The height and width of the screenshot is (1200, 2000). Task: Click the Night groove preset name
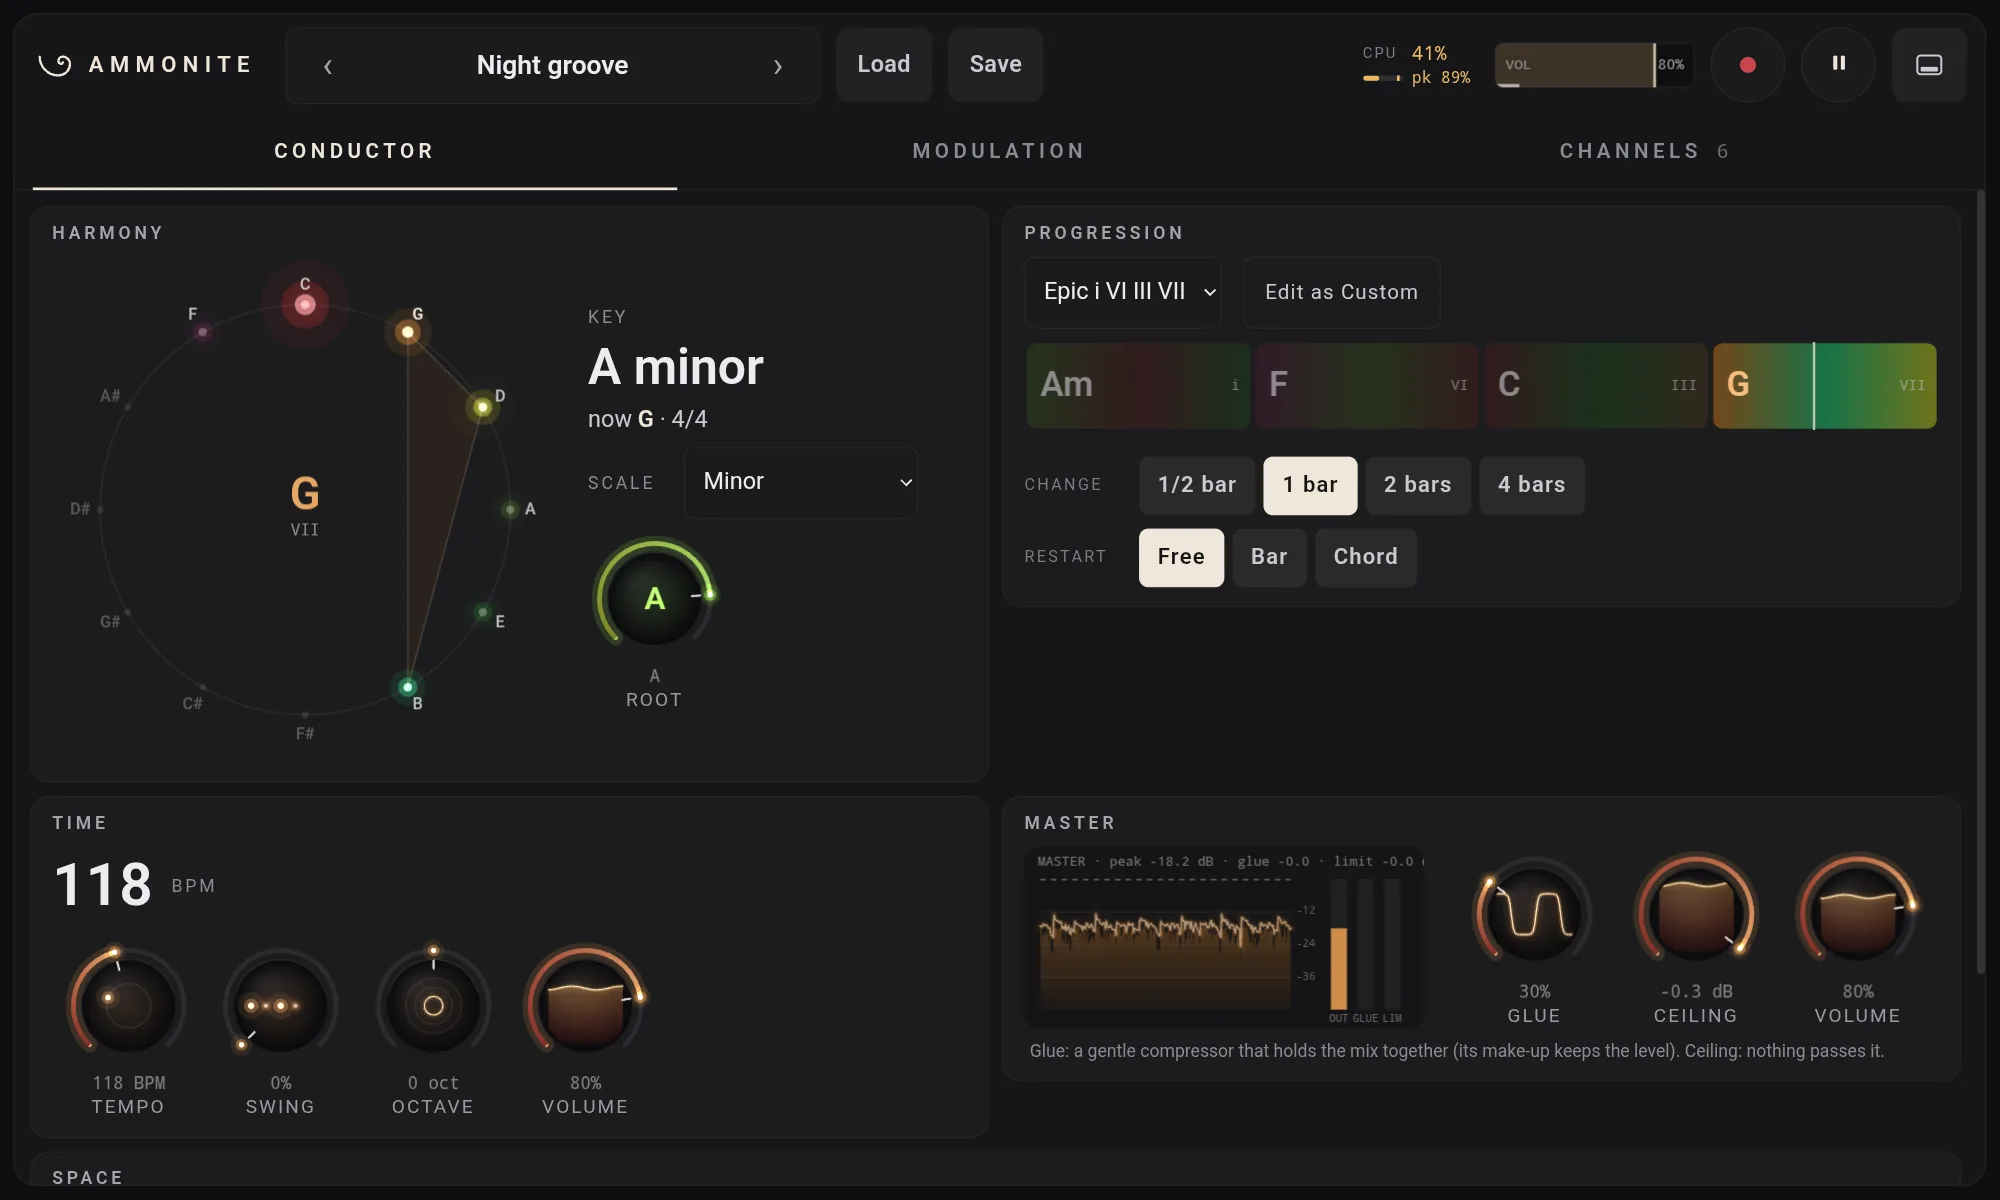(x=552, y=65)
